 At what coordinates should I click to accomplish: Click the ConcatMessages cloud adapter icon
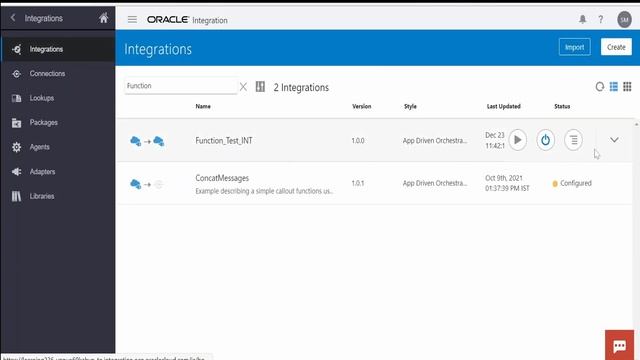pyautogui.click(x=135, y=184)
